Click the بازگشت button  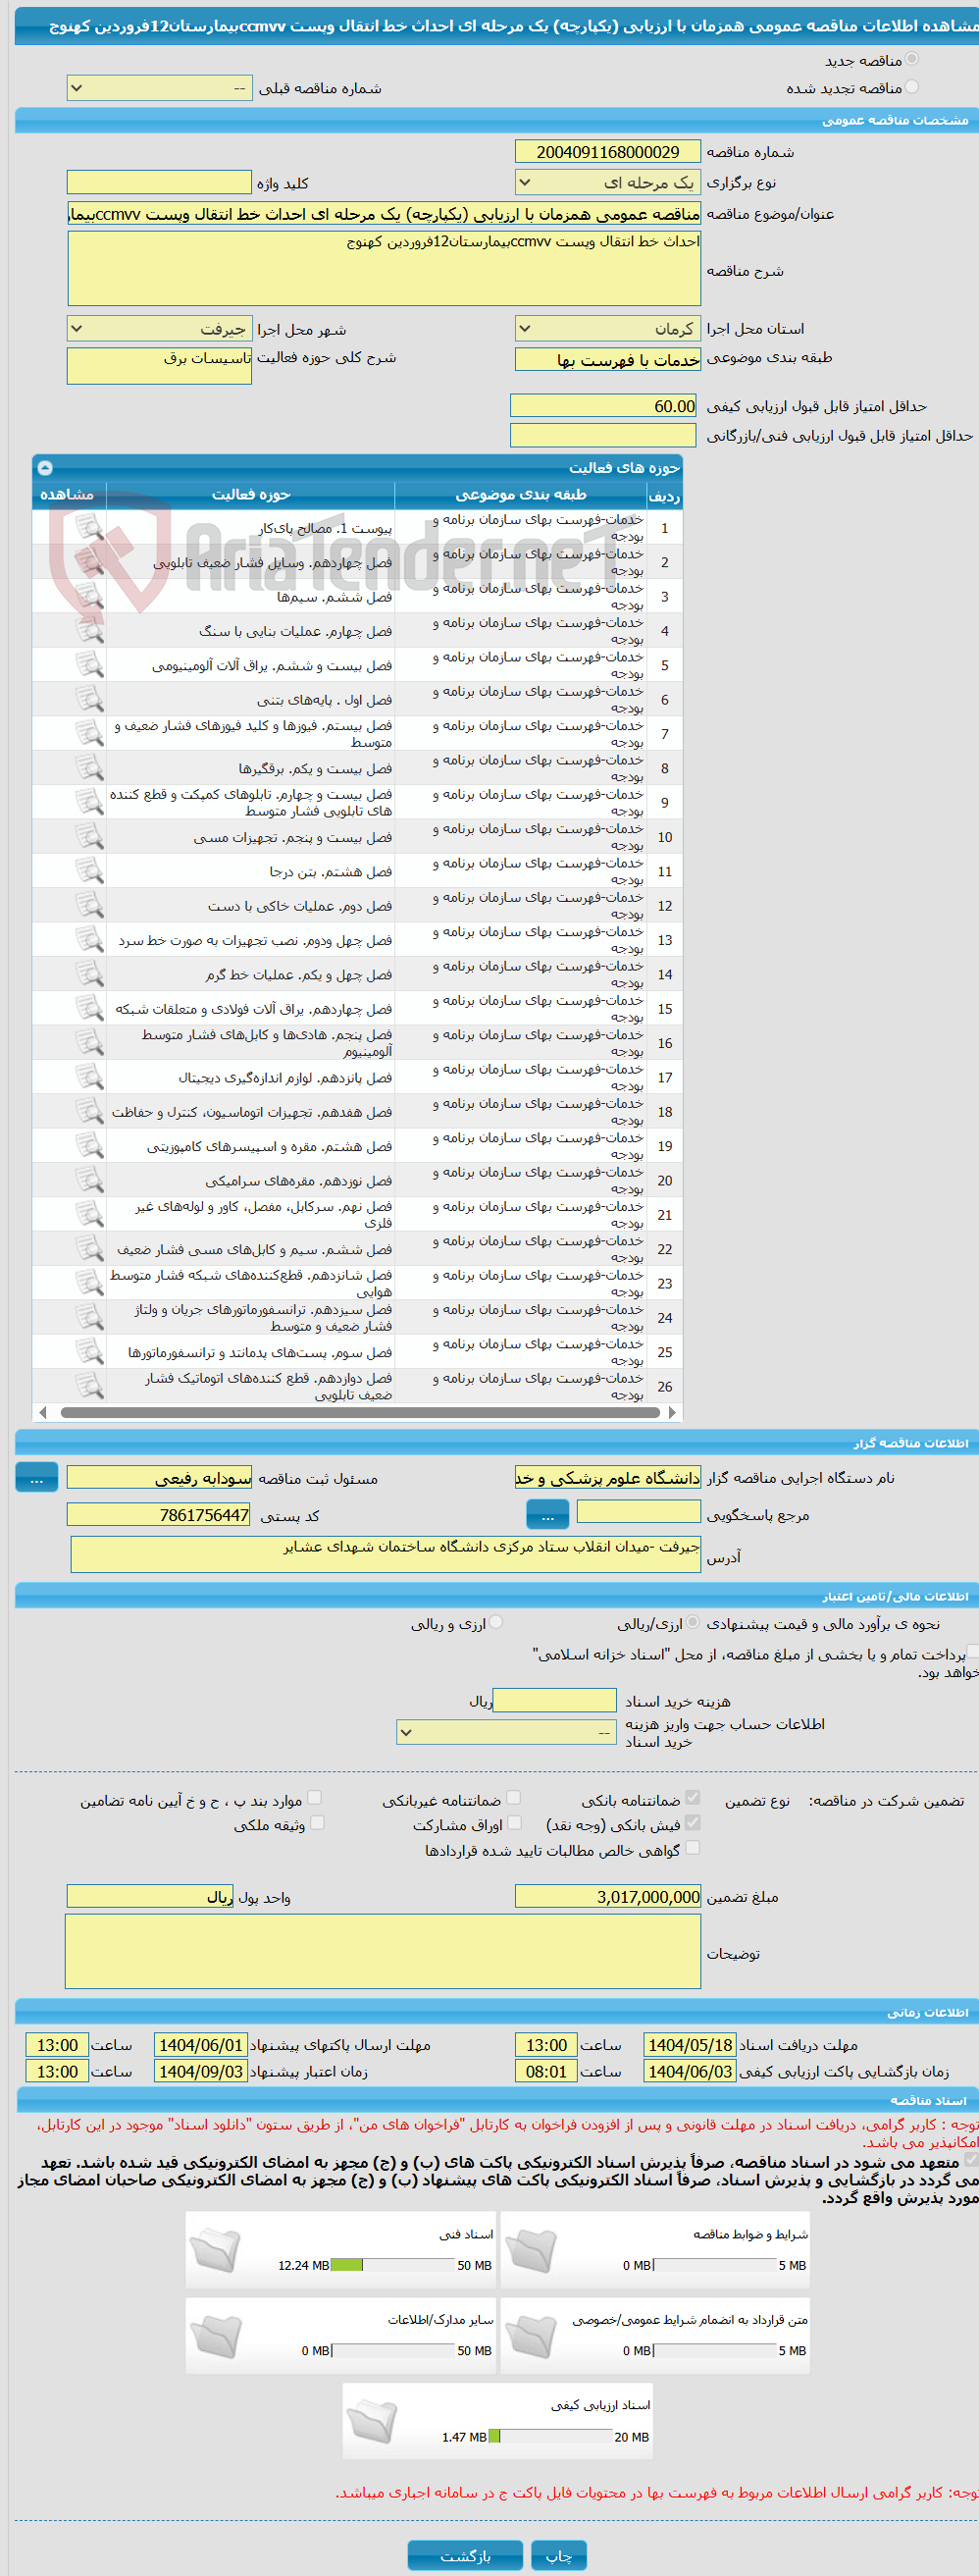(465, 2555)
